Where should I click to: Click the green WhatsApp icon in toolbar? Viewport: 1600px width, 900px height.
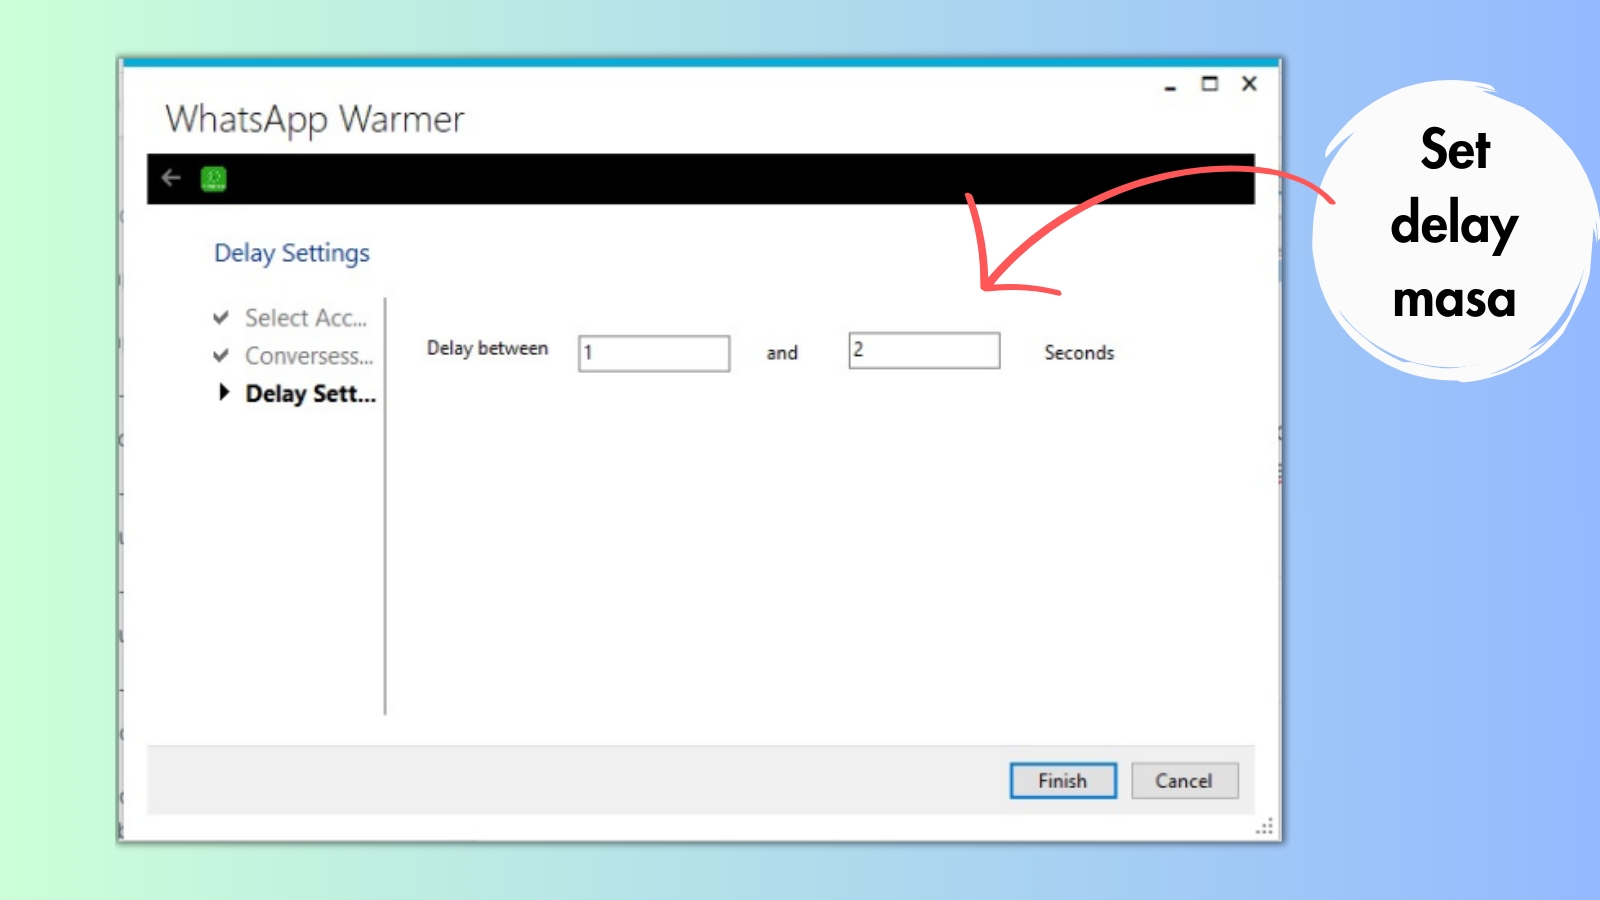(x=214, y=179)
